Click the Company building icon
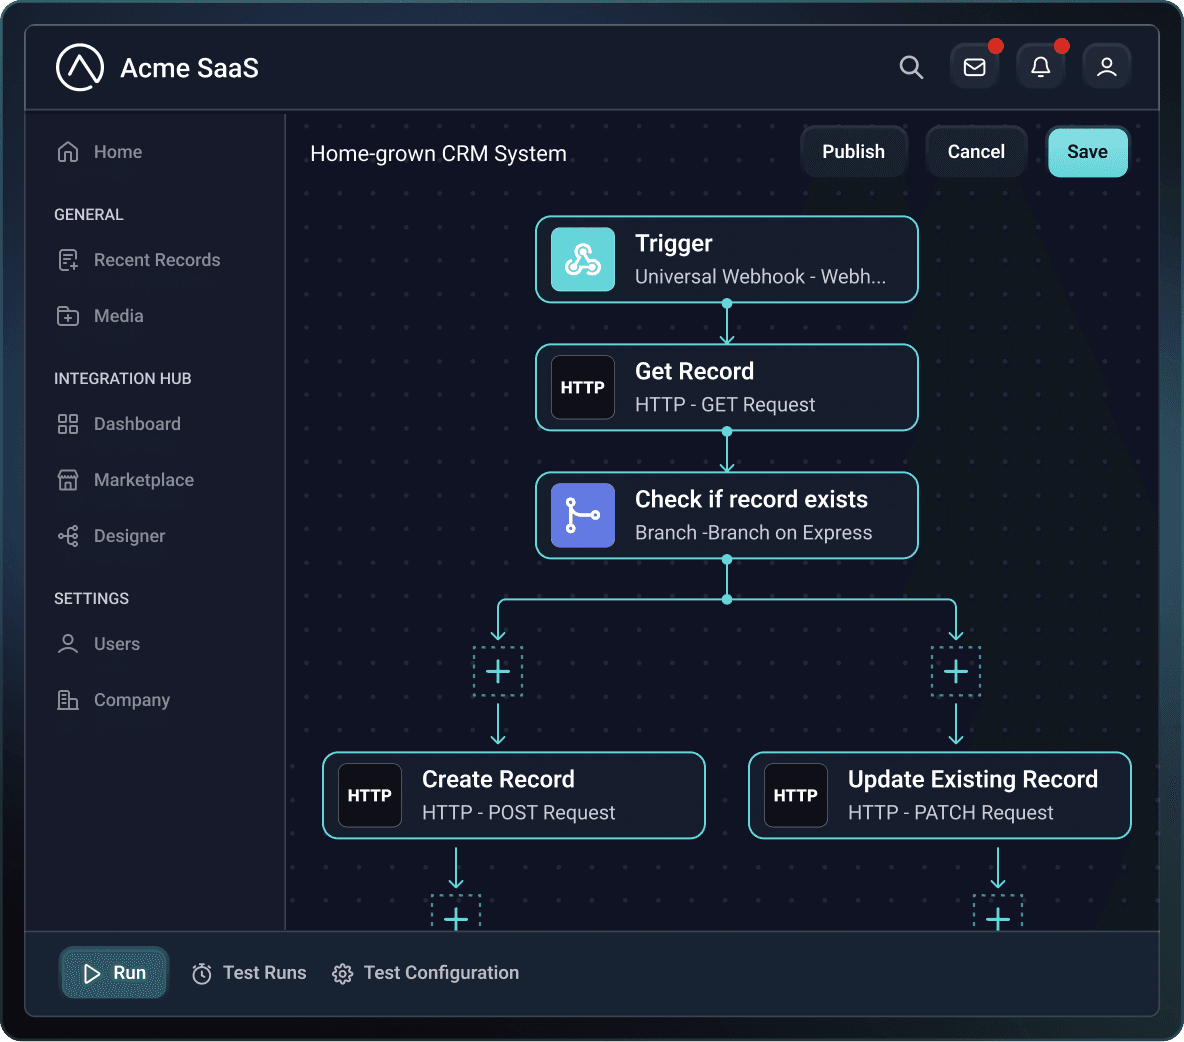This screenshot has width=1184, height=1042. click(x=68, y=700)
